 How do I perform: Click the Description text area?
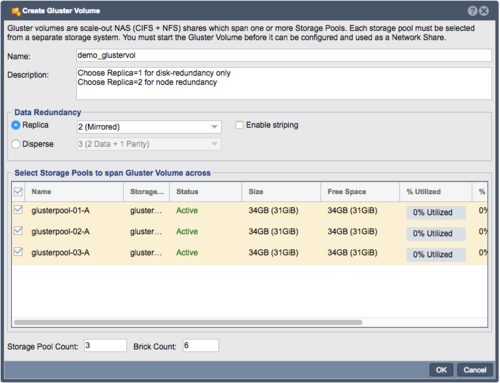(x=284, y=83)
